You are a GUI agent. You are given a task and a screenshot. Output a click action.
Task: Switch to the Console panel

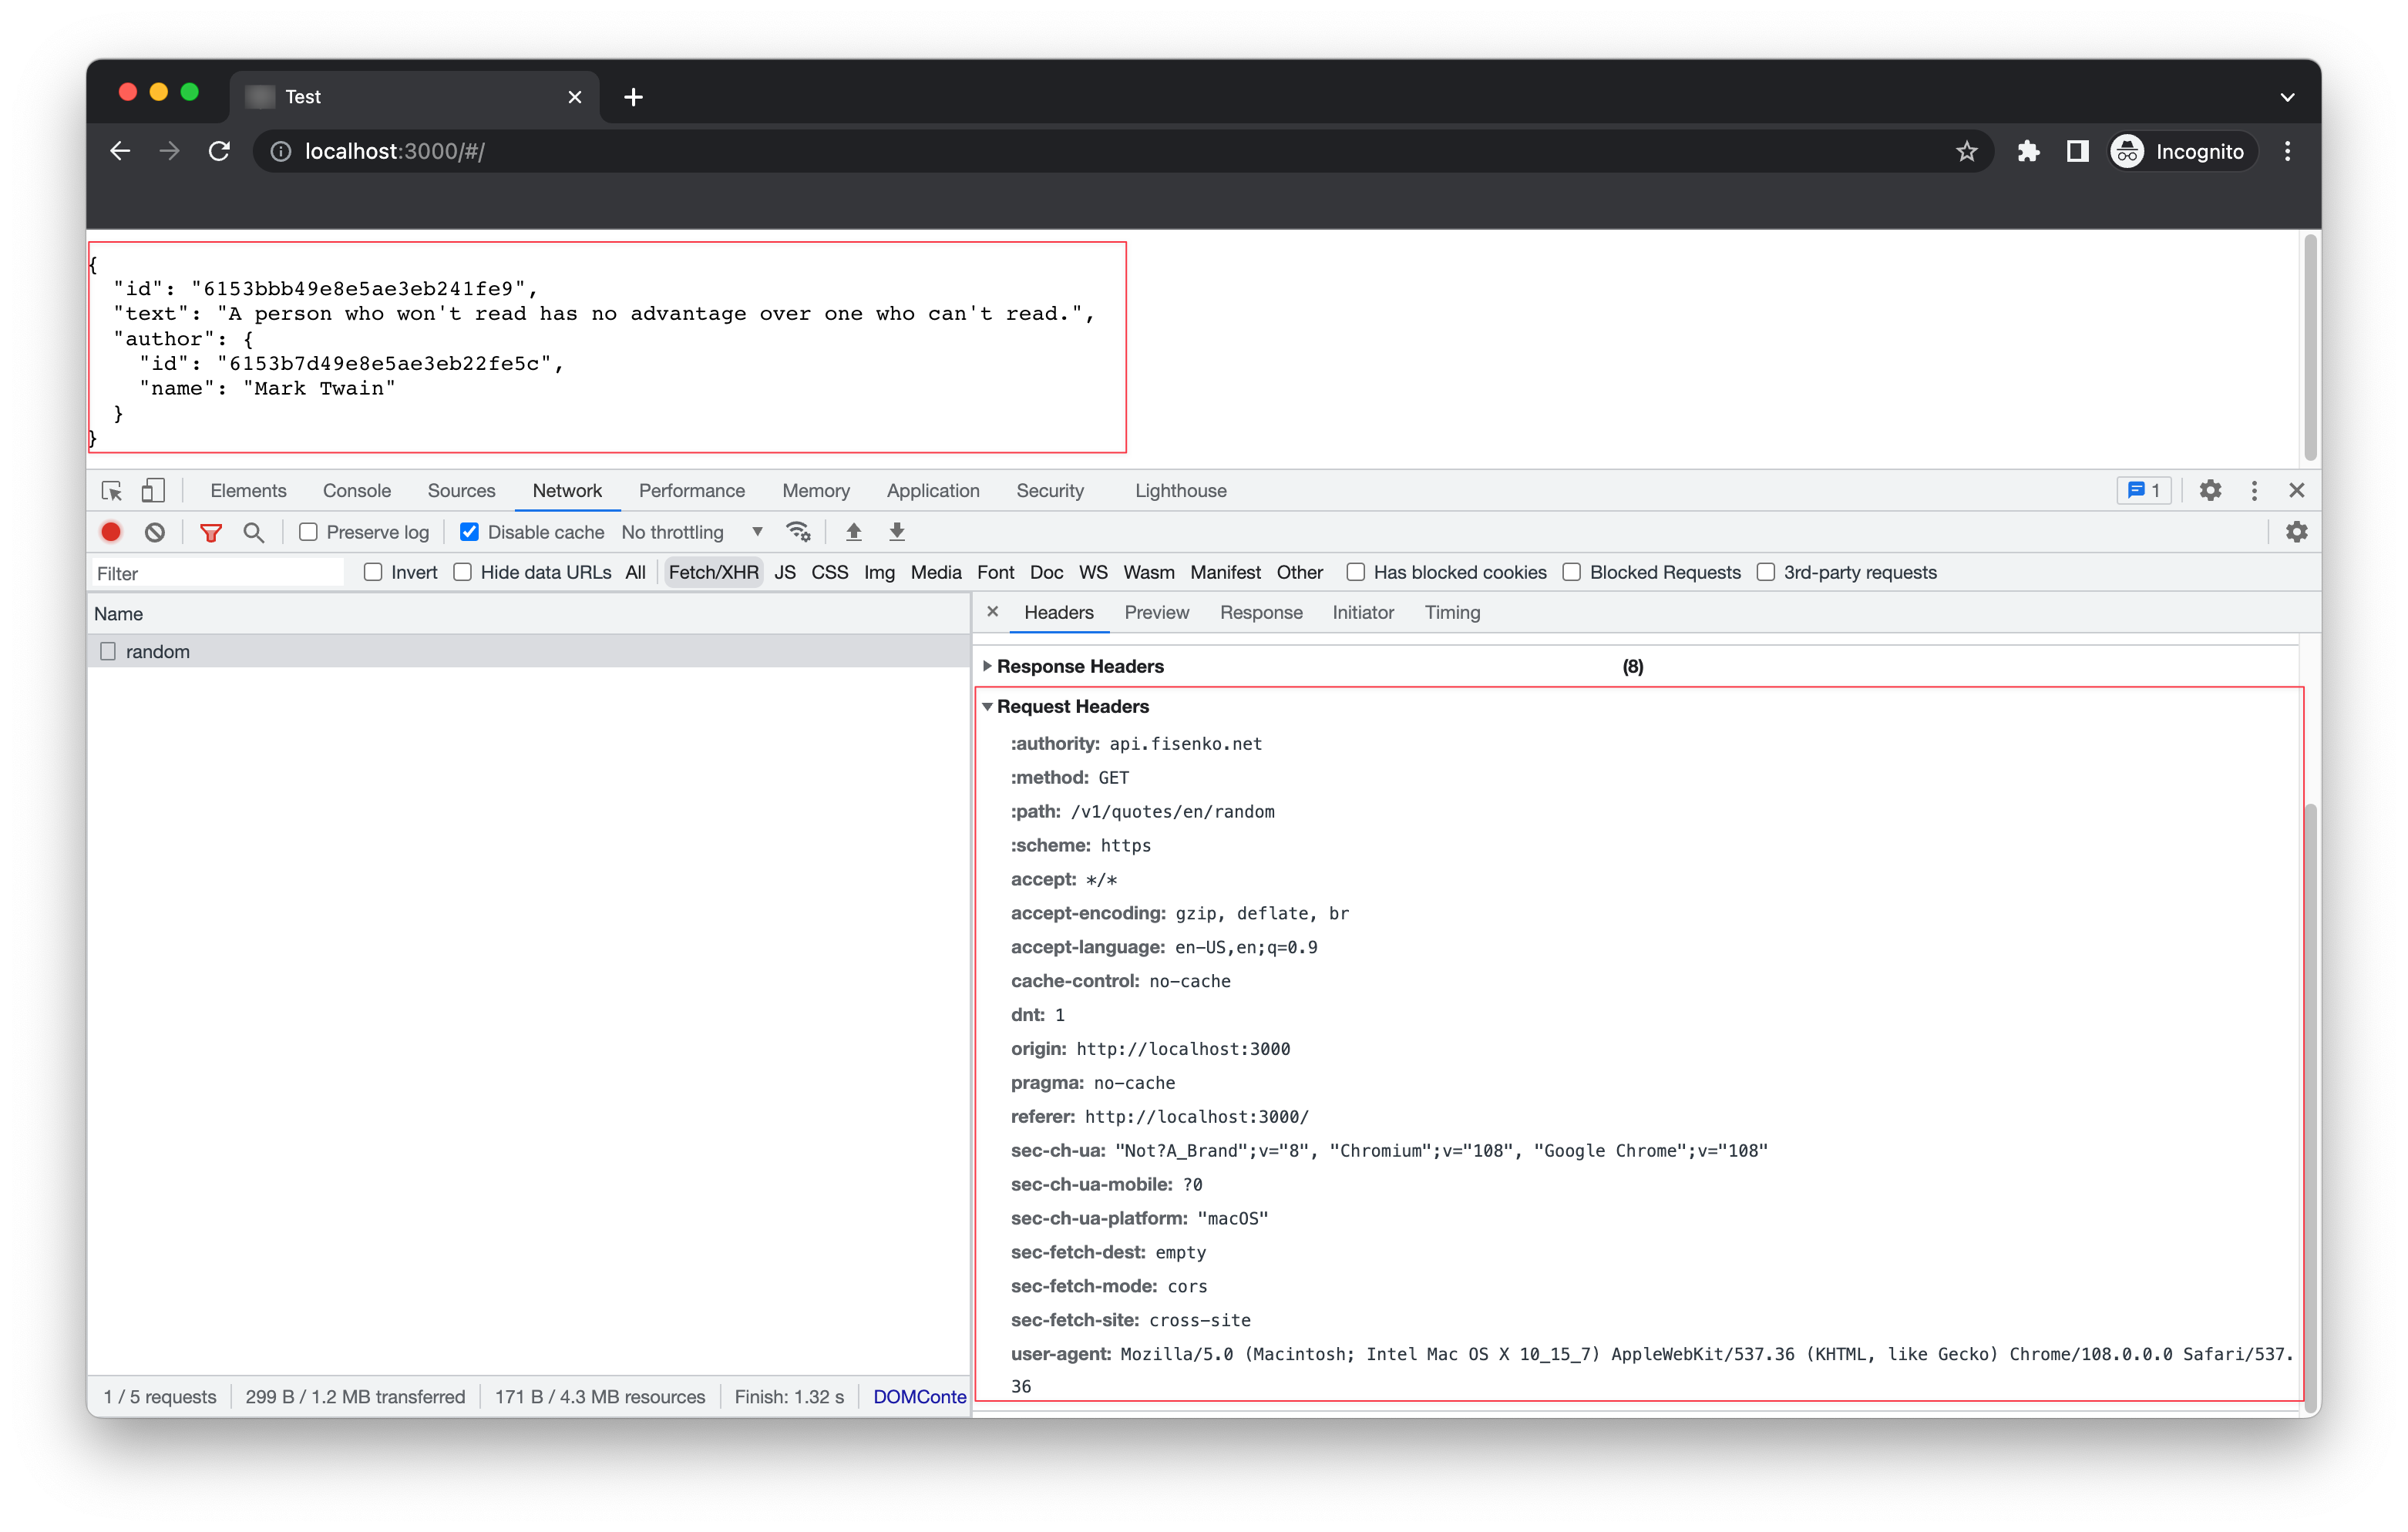coord(356,490)
